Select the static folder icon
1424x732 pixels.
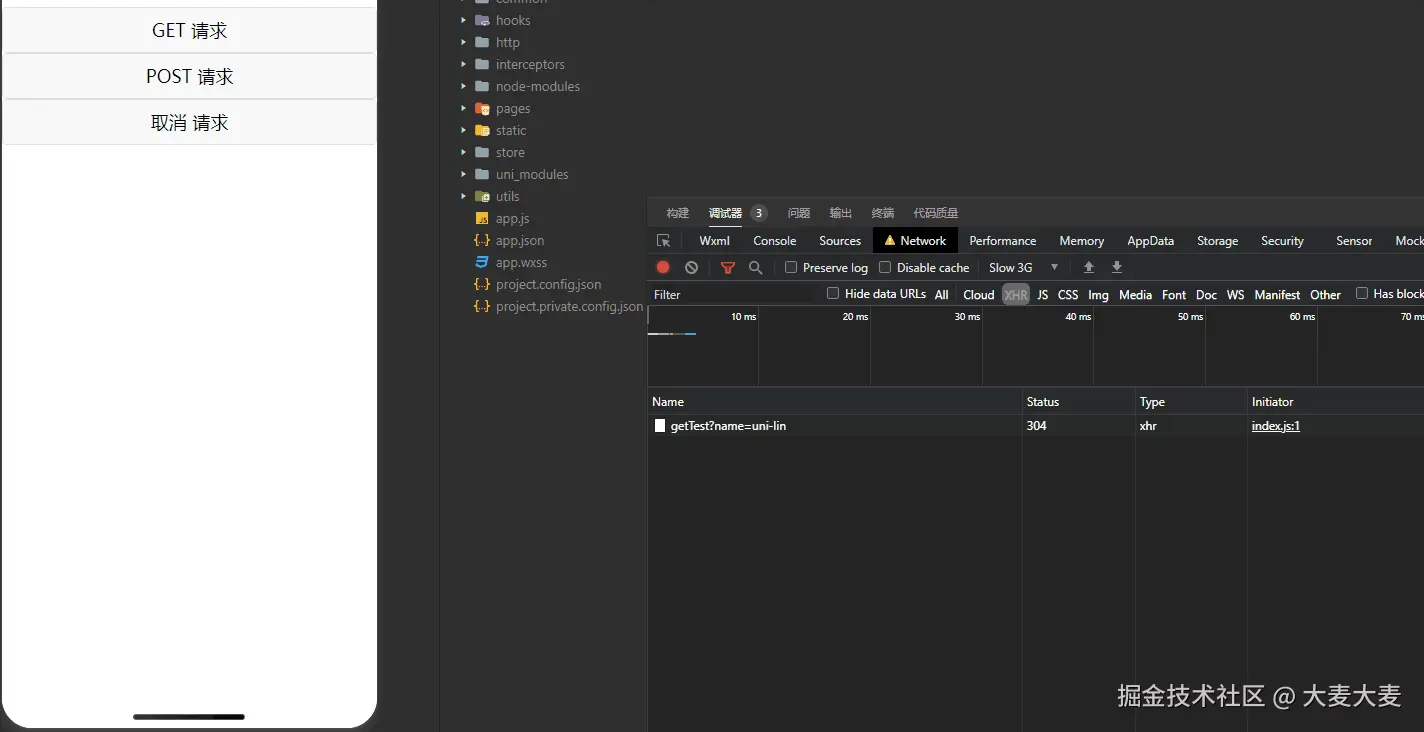(482, 130)
